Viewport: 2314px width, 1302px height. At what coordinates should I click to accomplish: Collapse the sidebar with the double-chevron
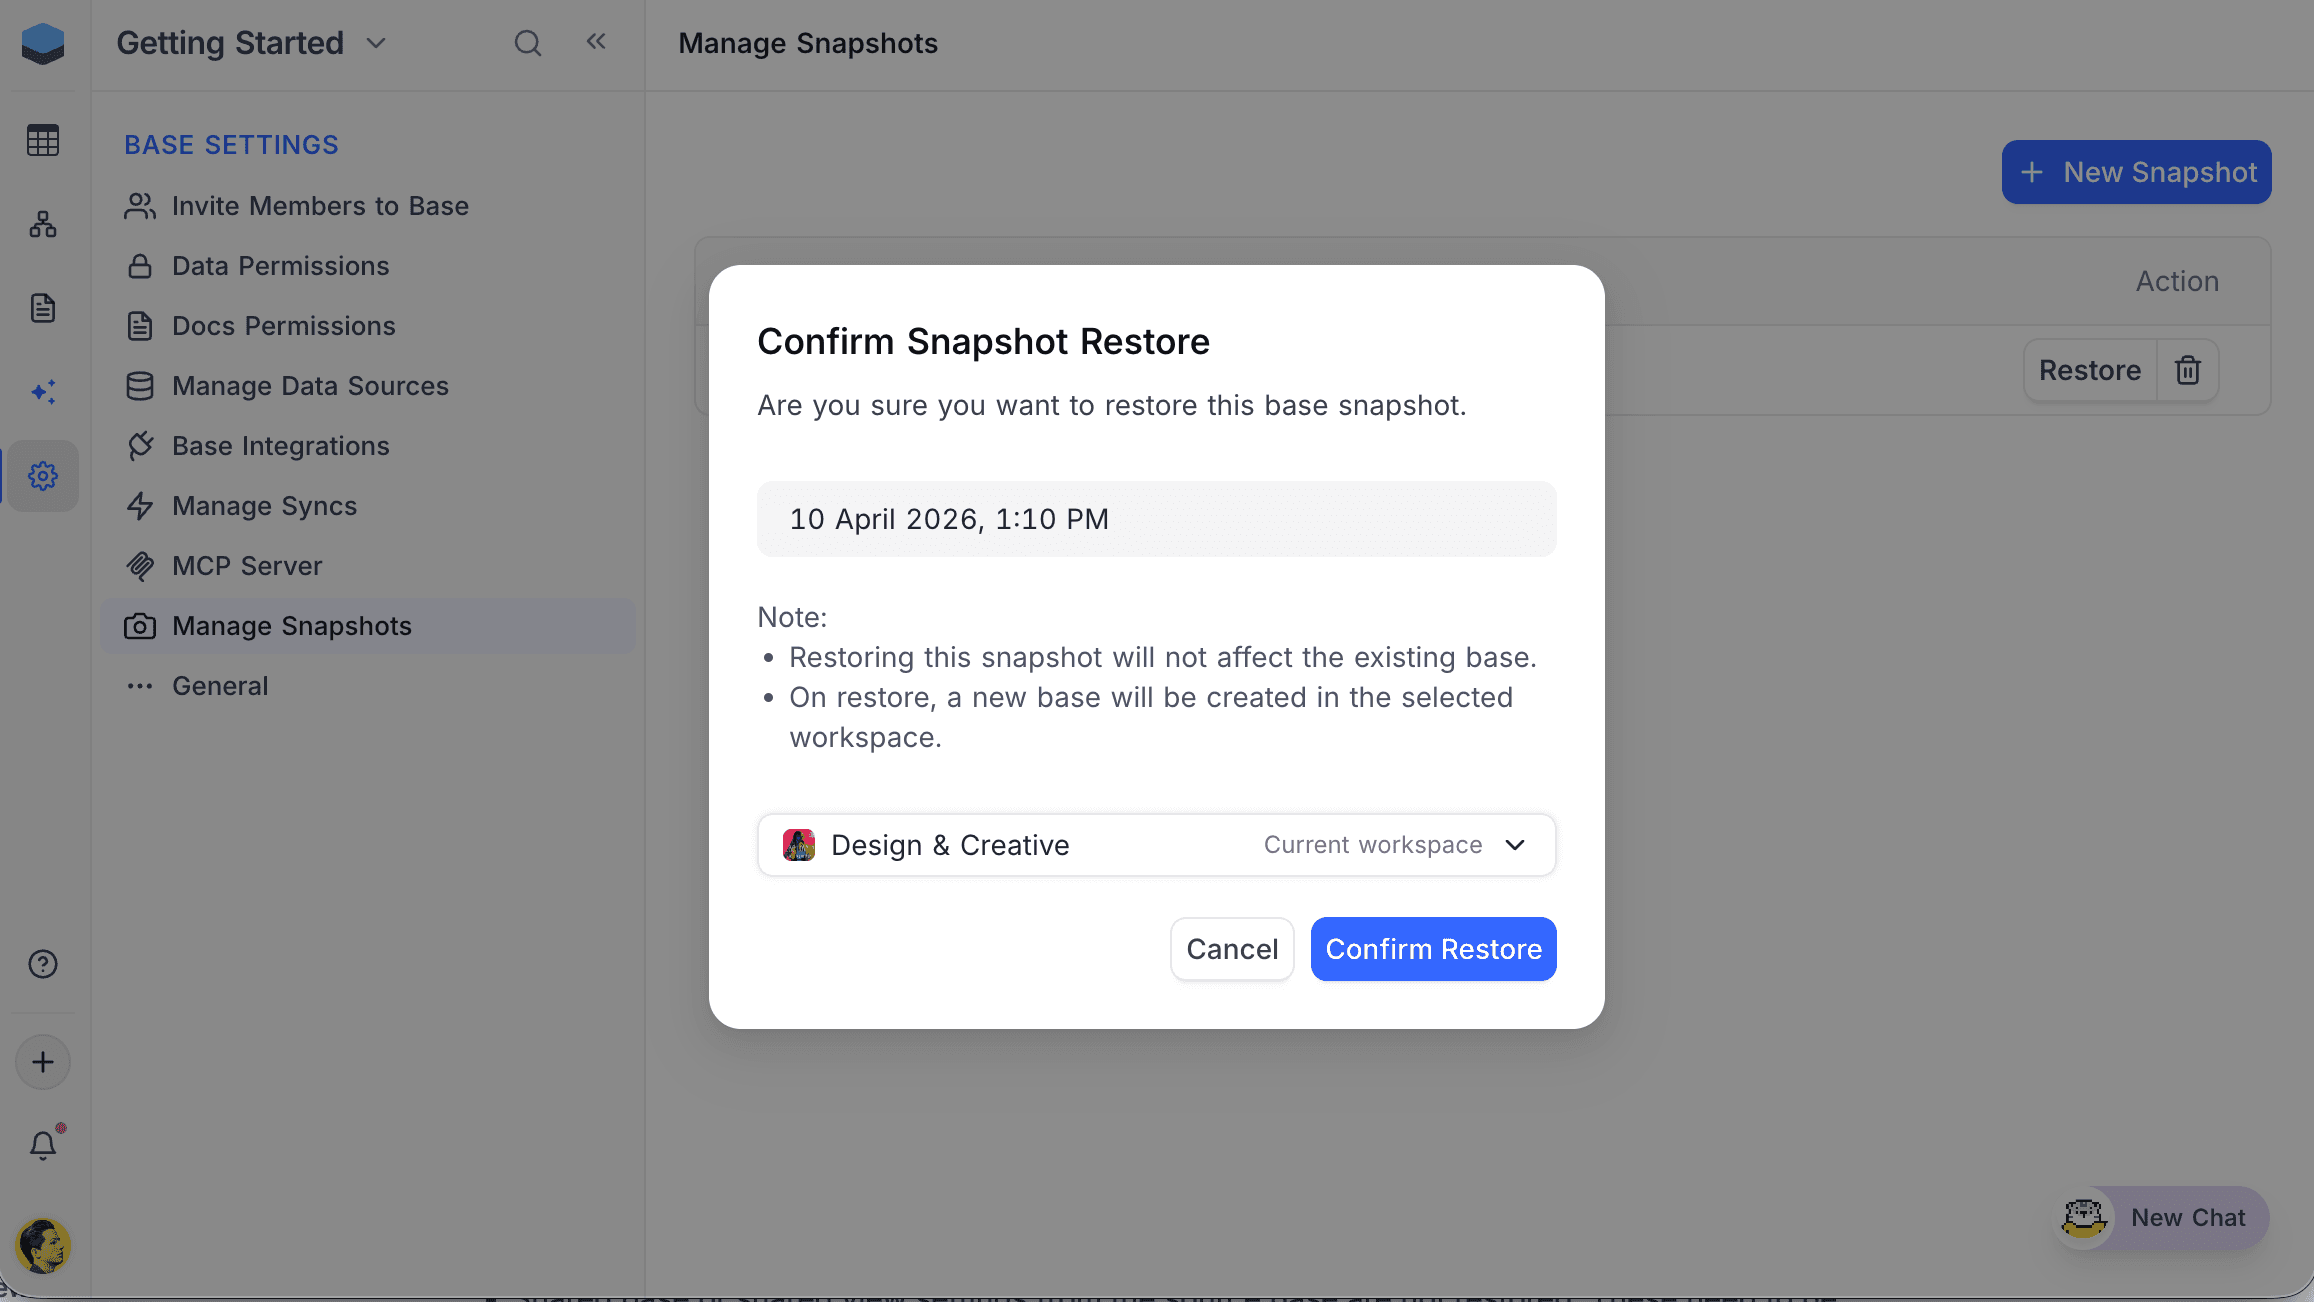tap(596, 41)
